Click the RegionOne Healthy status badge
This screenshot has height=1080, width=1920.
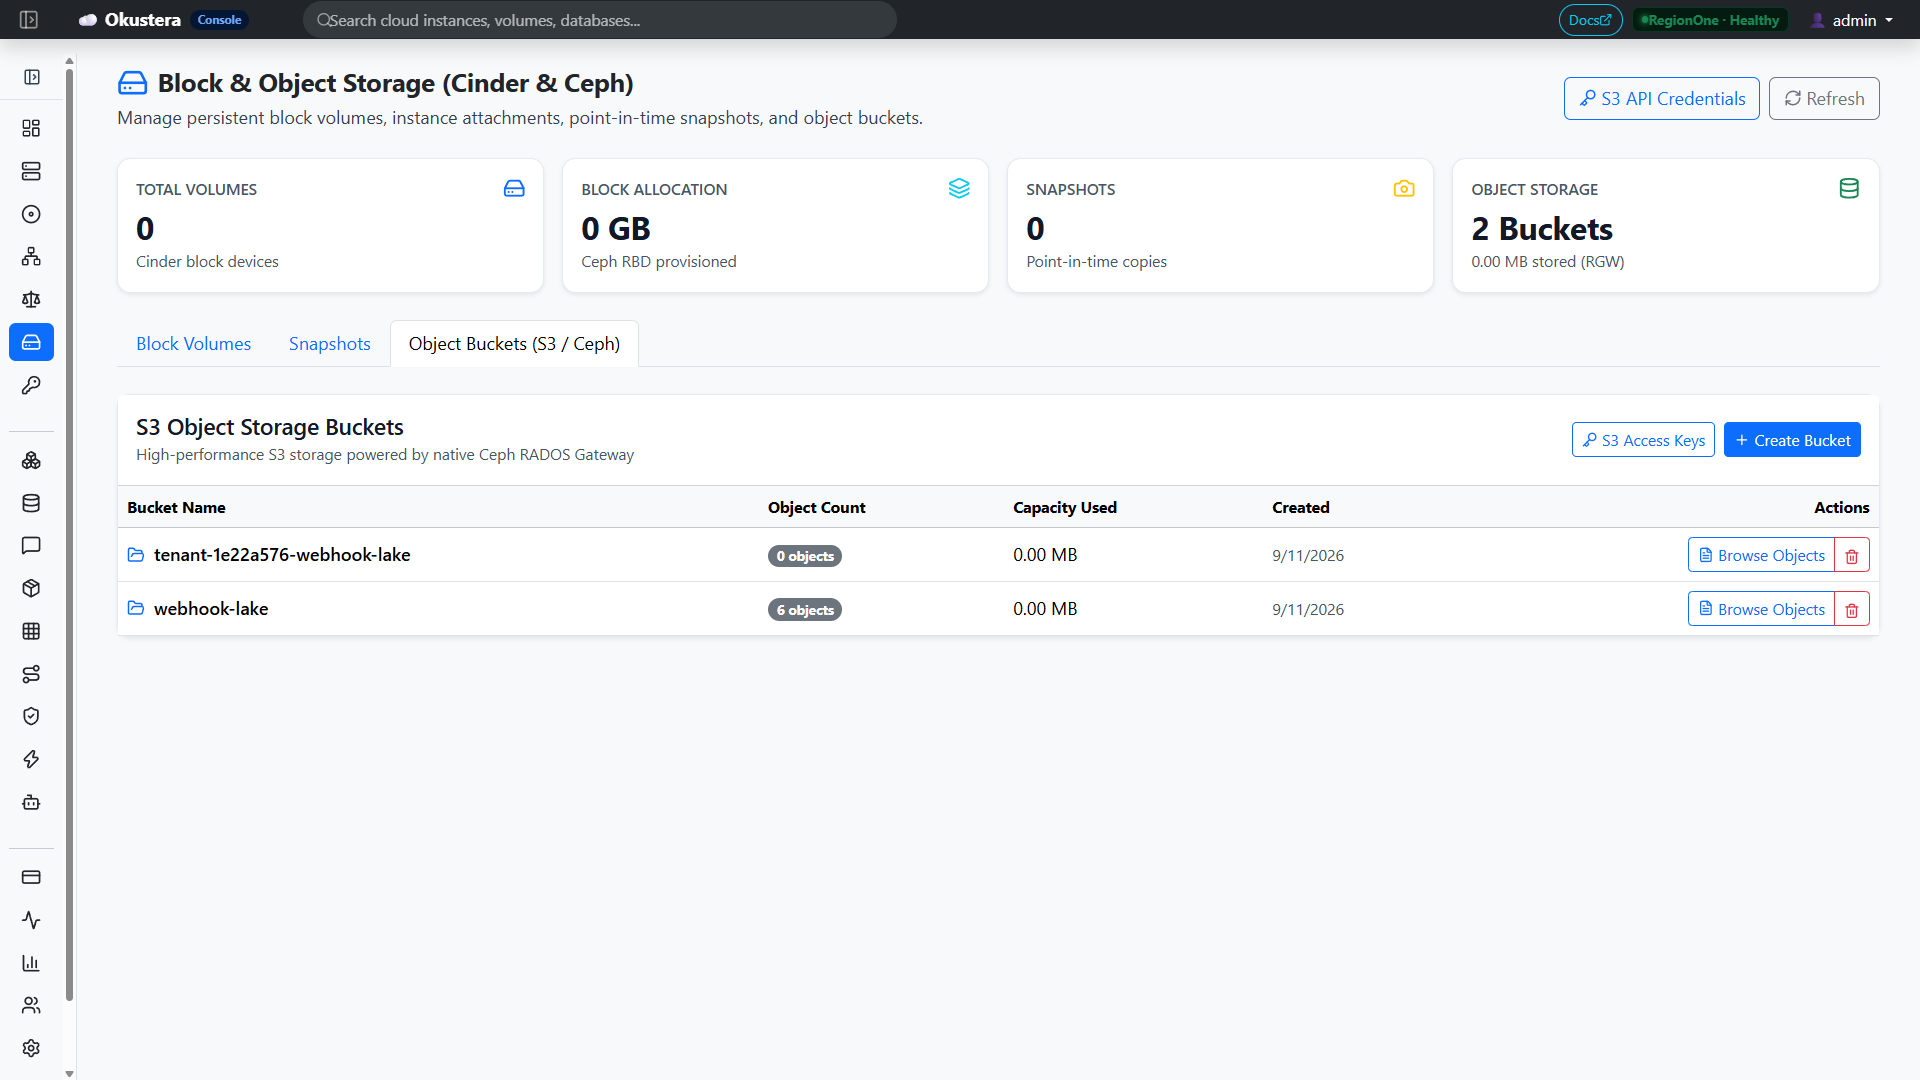pos(1710,20)
